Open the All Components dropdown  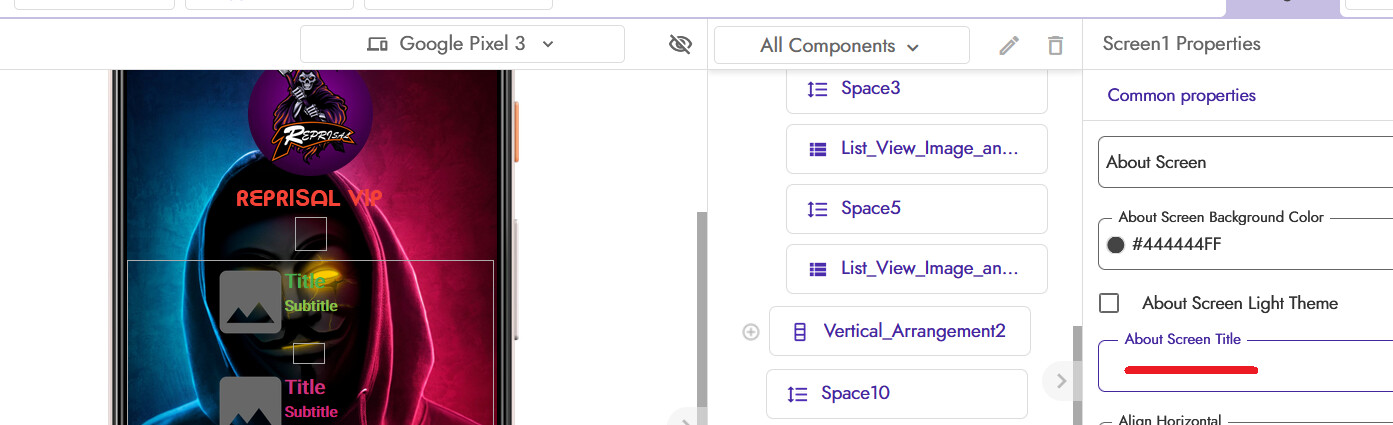tap(842, 45)
